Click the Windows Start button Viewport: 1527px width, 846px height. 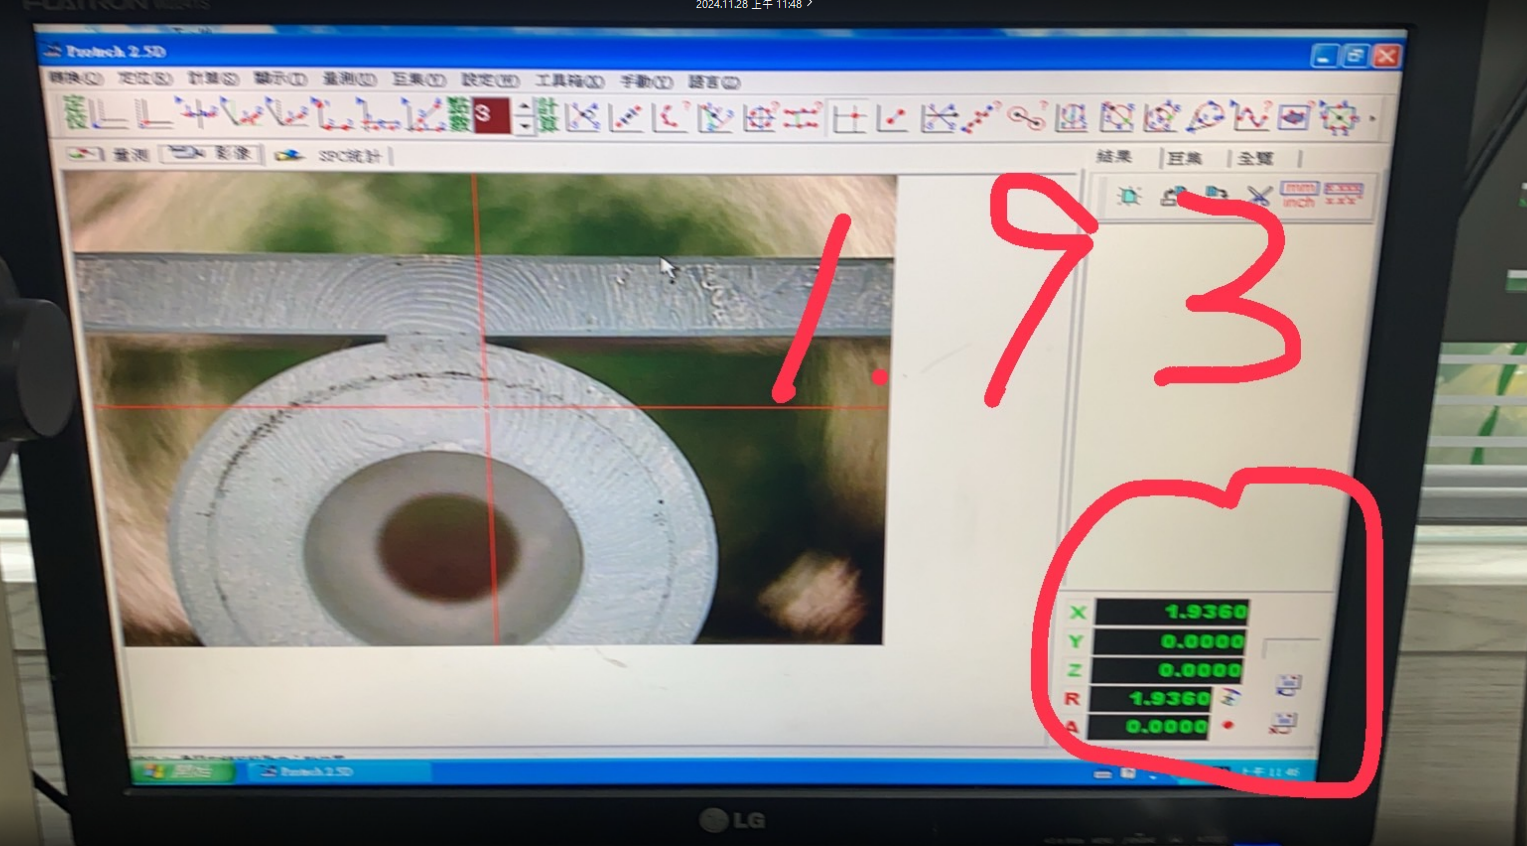pyautogui.click(x=182, y=771)
